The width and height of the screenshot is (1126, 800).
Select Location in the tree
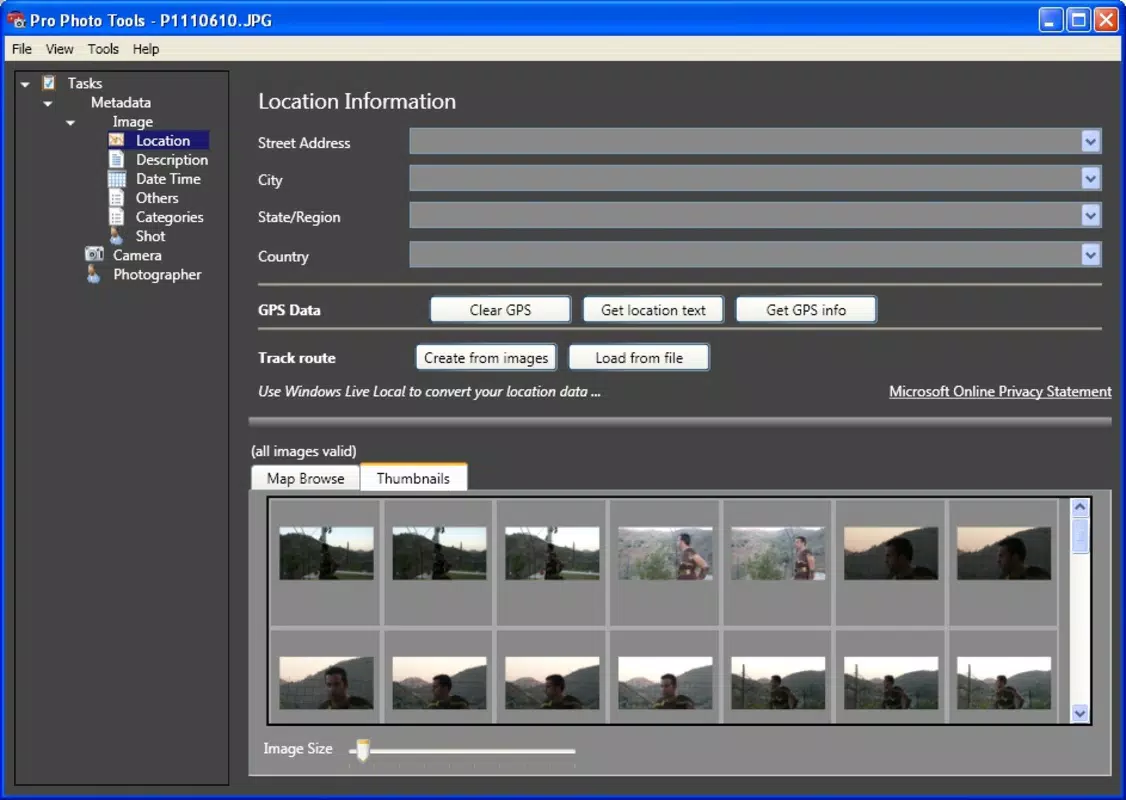[163, 140]
